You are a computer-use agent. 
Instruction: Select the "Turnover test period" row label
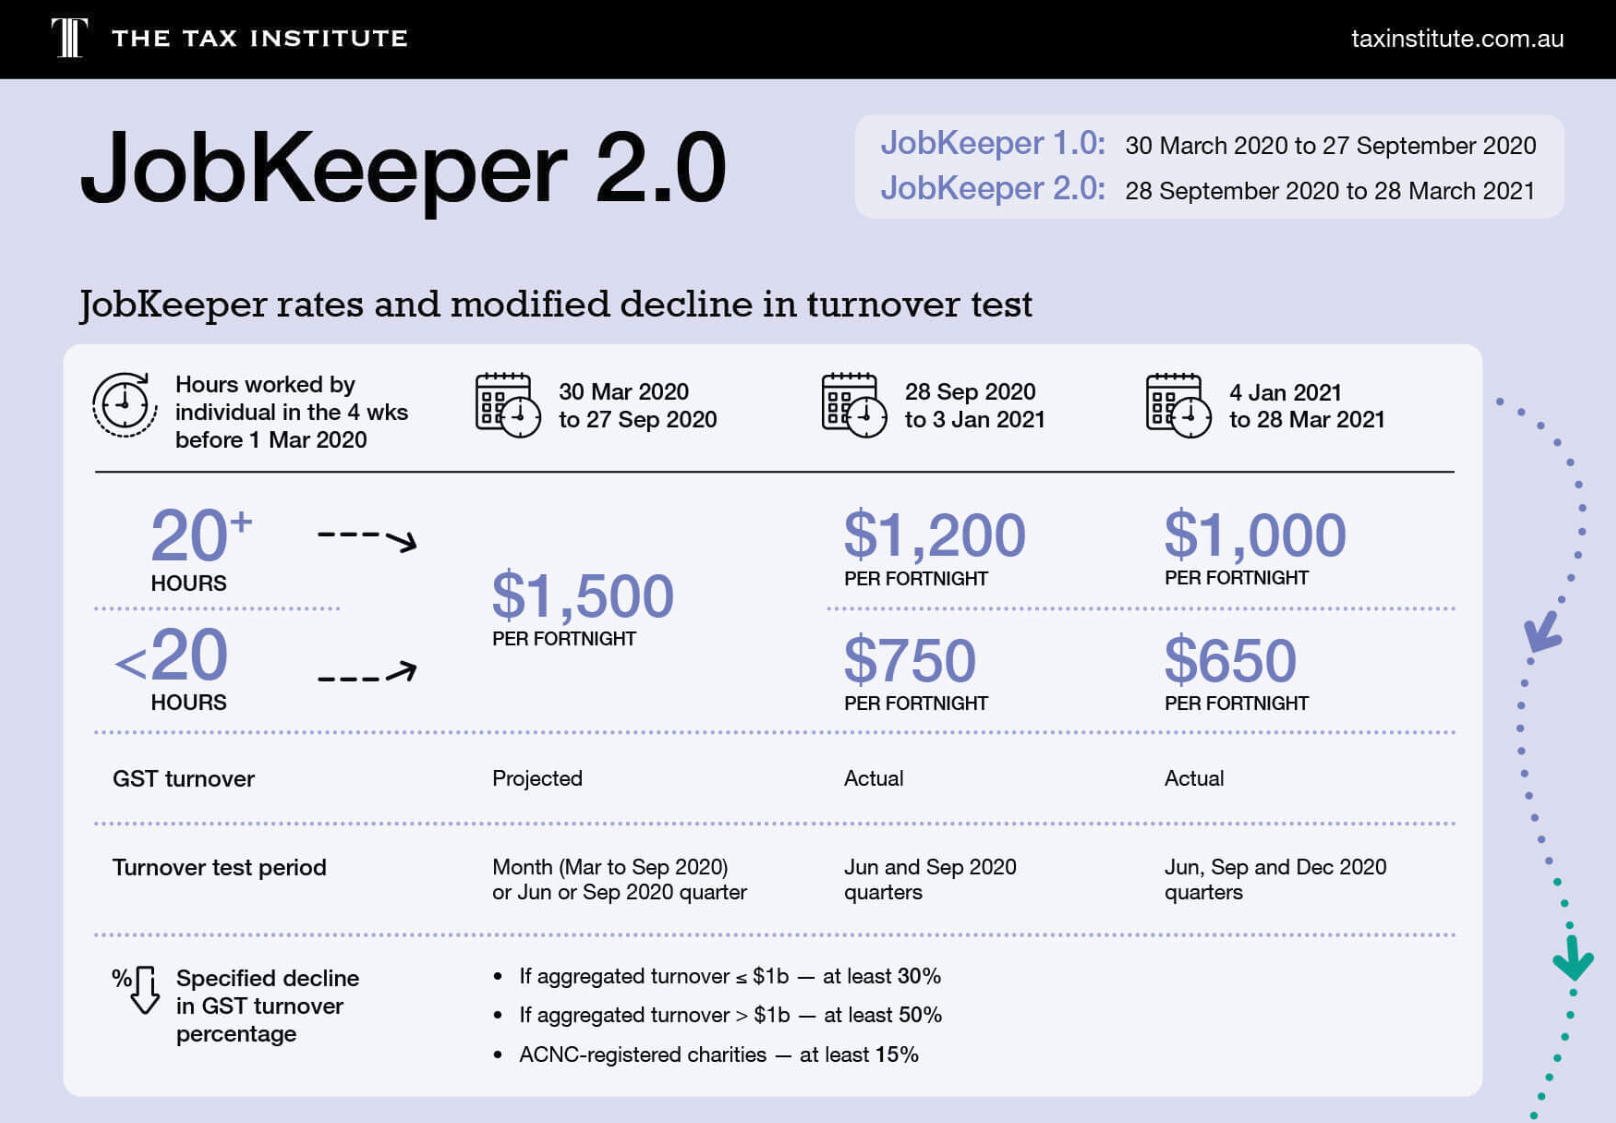click(219, 867)
